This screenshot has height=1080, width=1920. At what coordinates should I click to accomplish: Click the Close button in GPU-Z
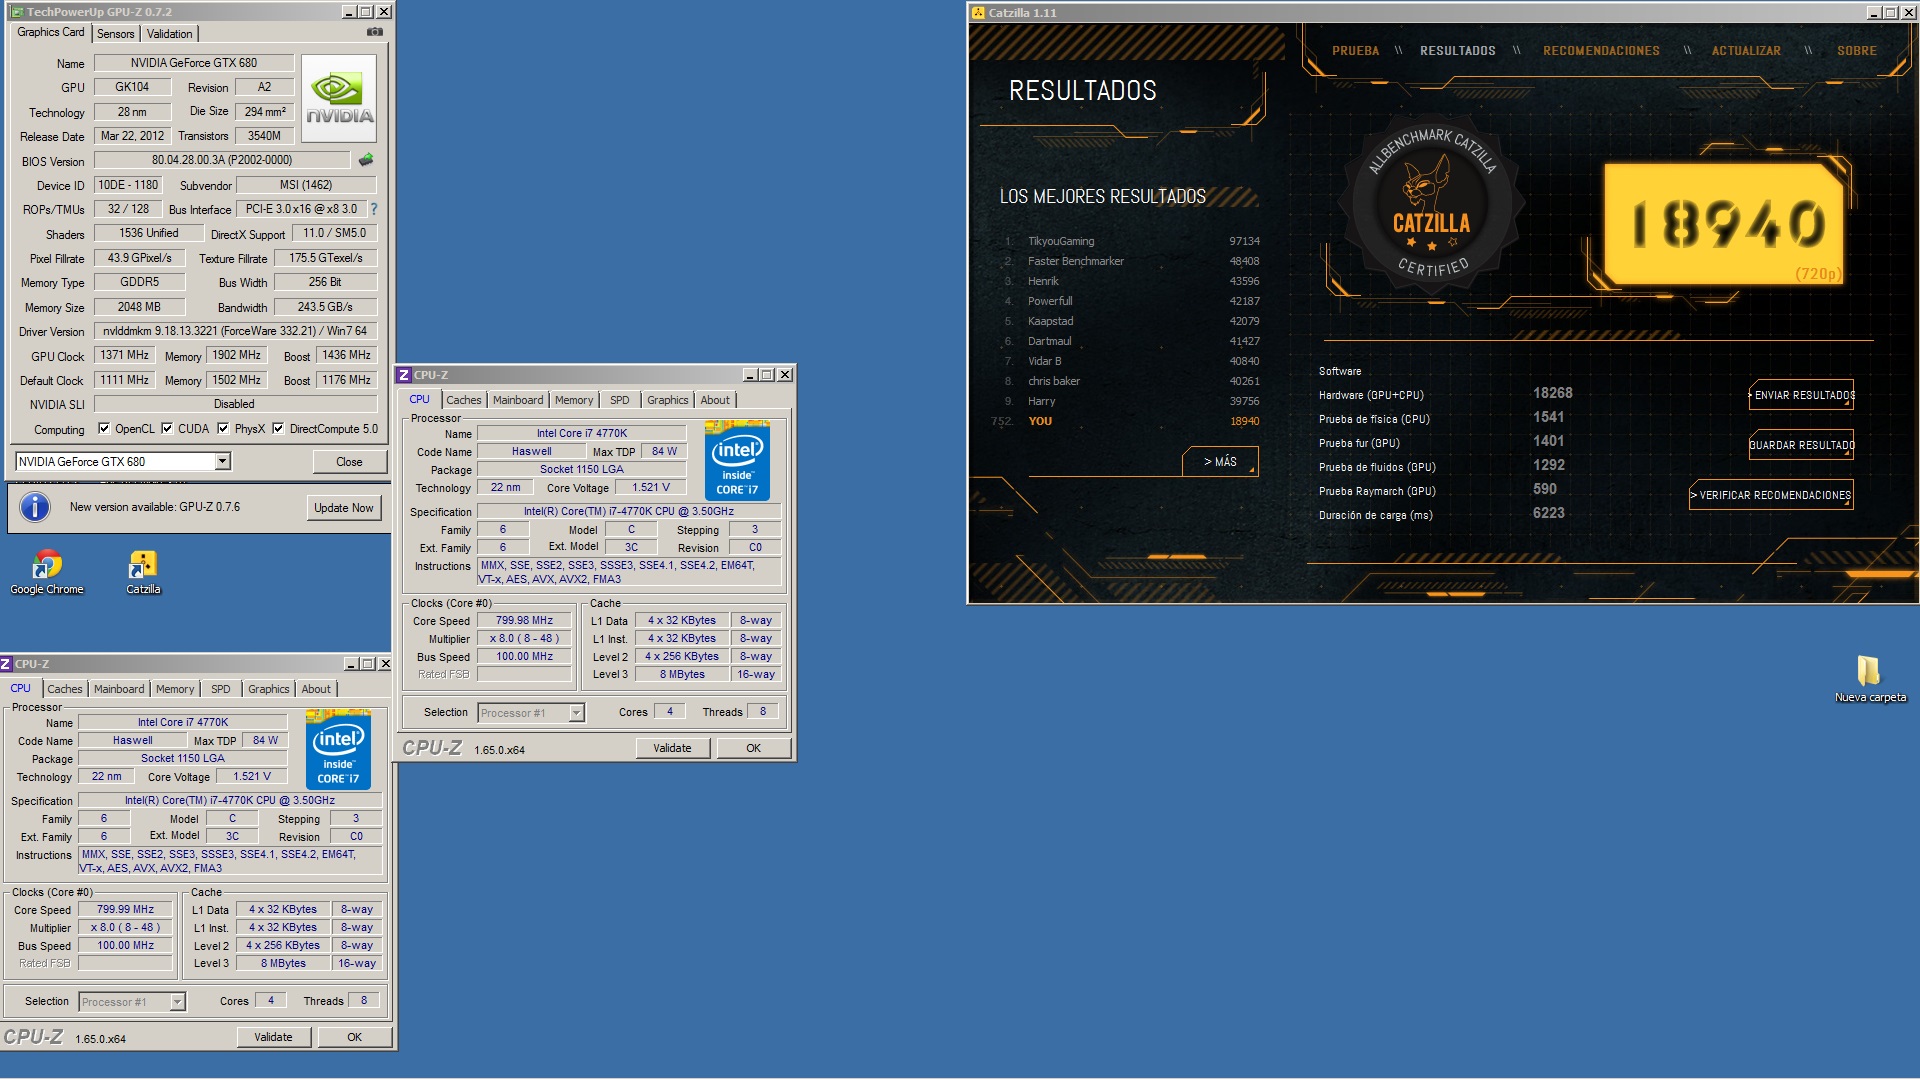point(349,462)
